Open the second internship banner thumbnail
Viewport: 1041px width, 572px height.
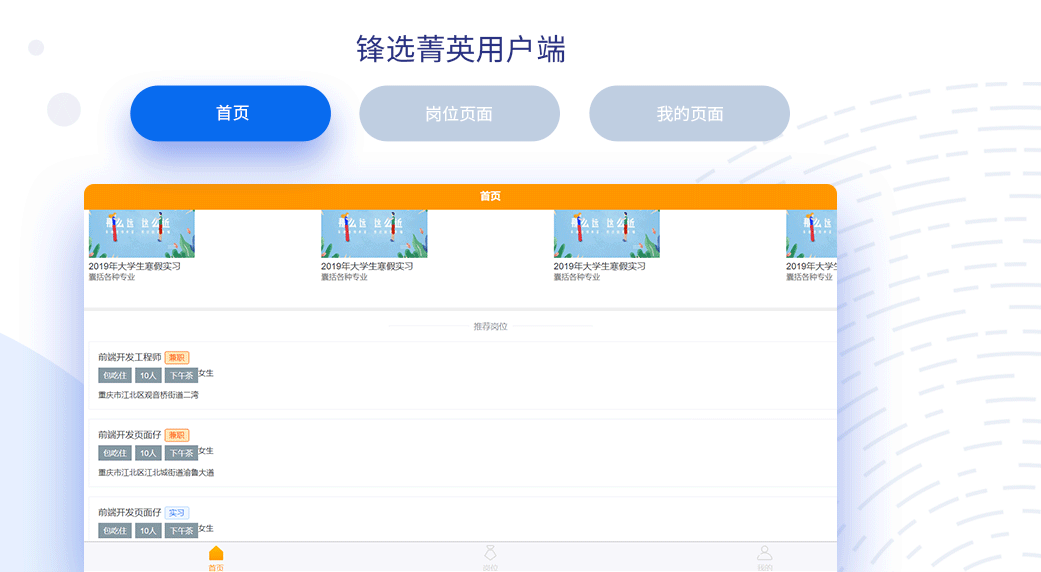tap(374, 234)
